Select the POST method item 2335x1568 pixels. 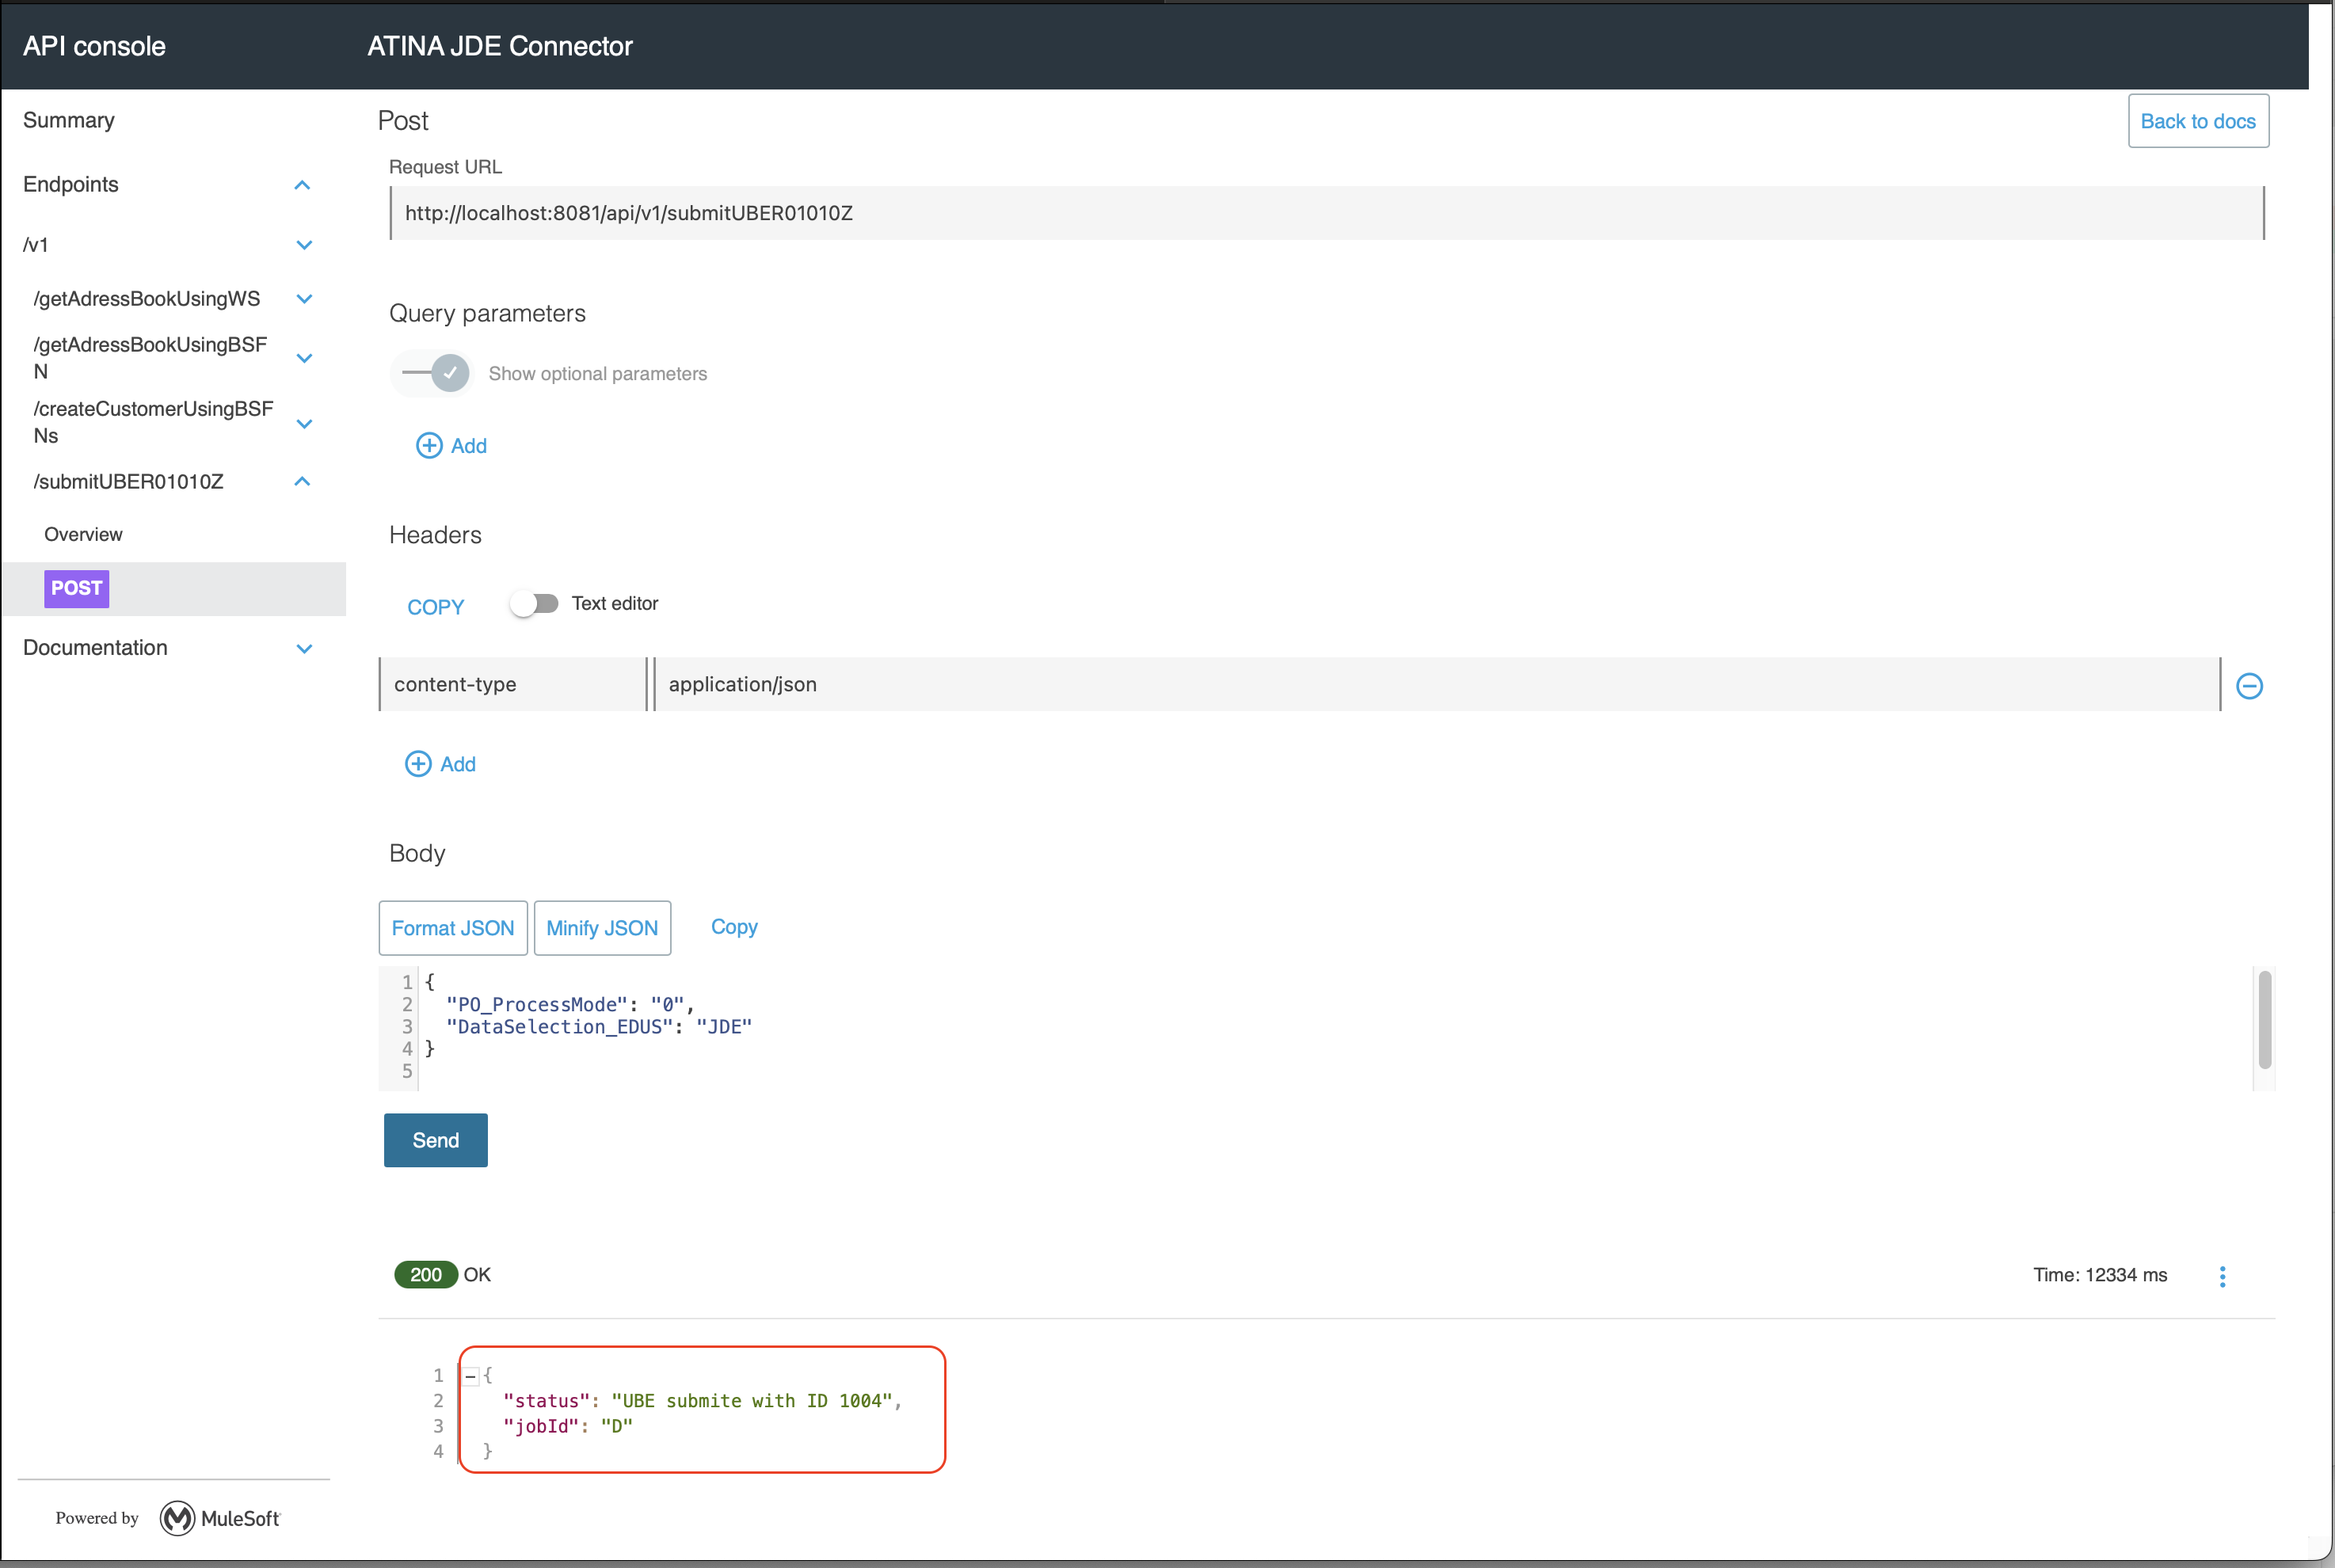tap(77, 588)
